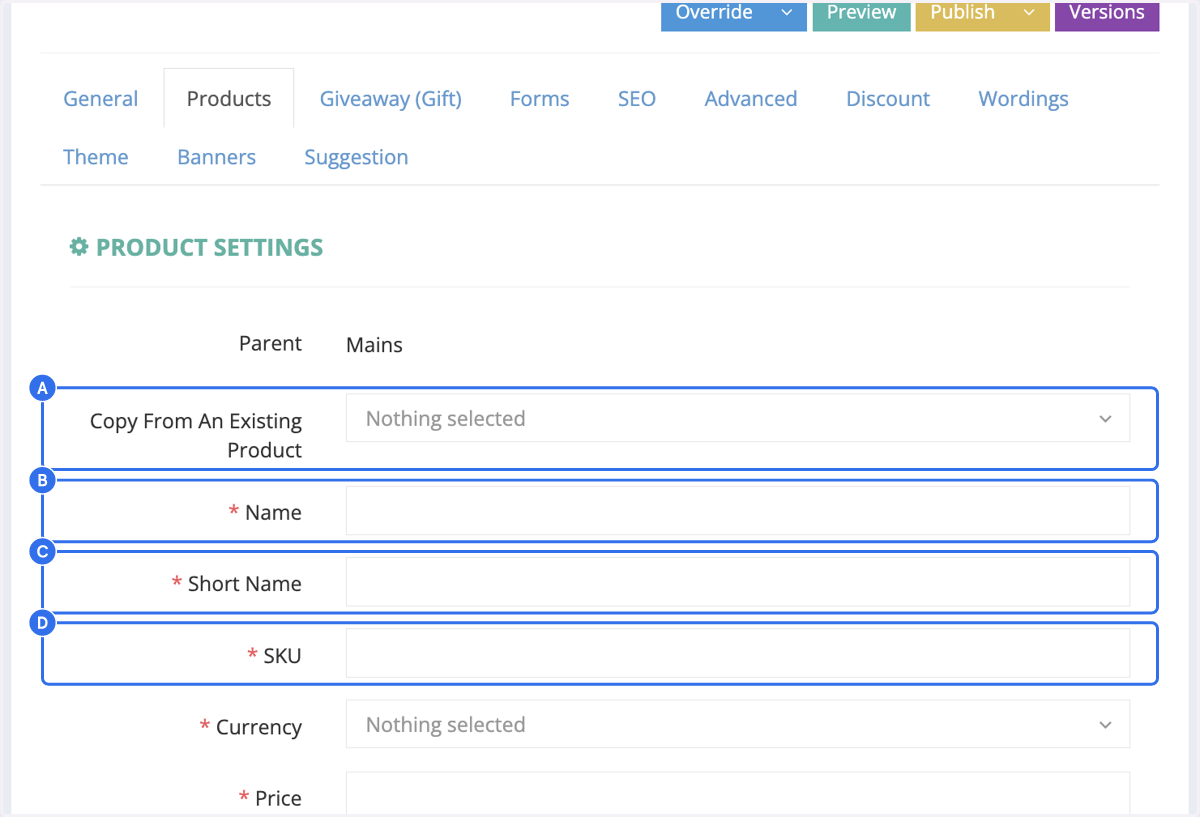Select the Discount tab
The height and width of the screenshot is (817, 1200).
[x=888, y=99]
